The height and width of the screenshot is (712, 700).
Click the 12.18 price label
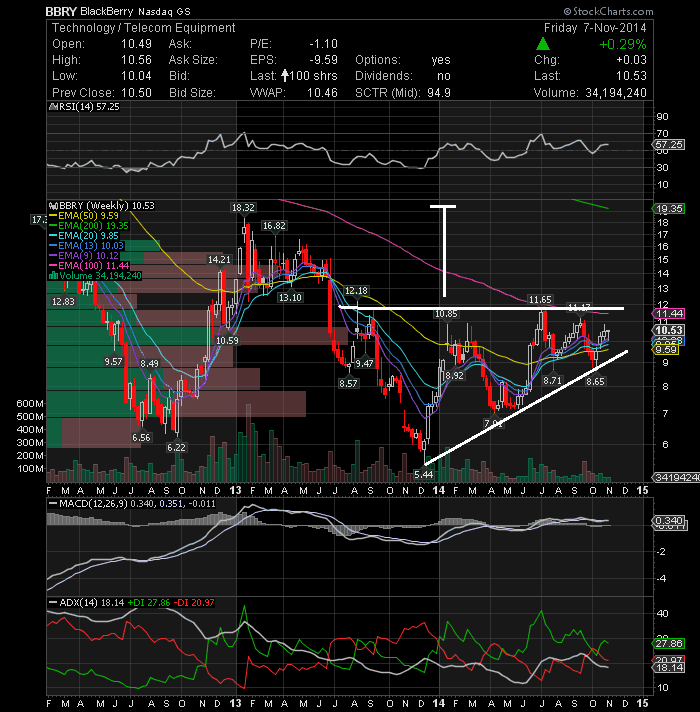(356, 291)
